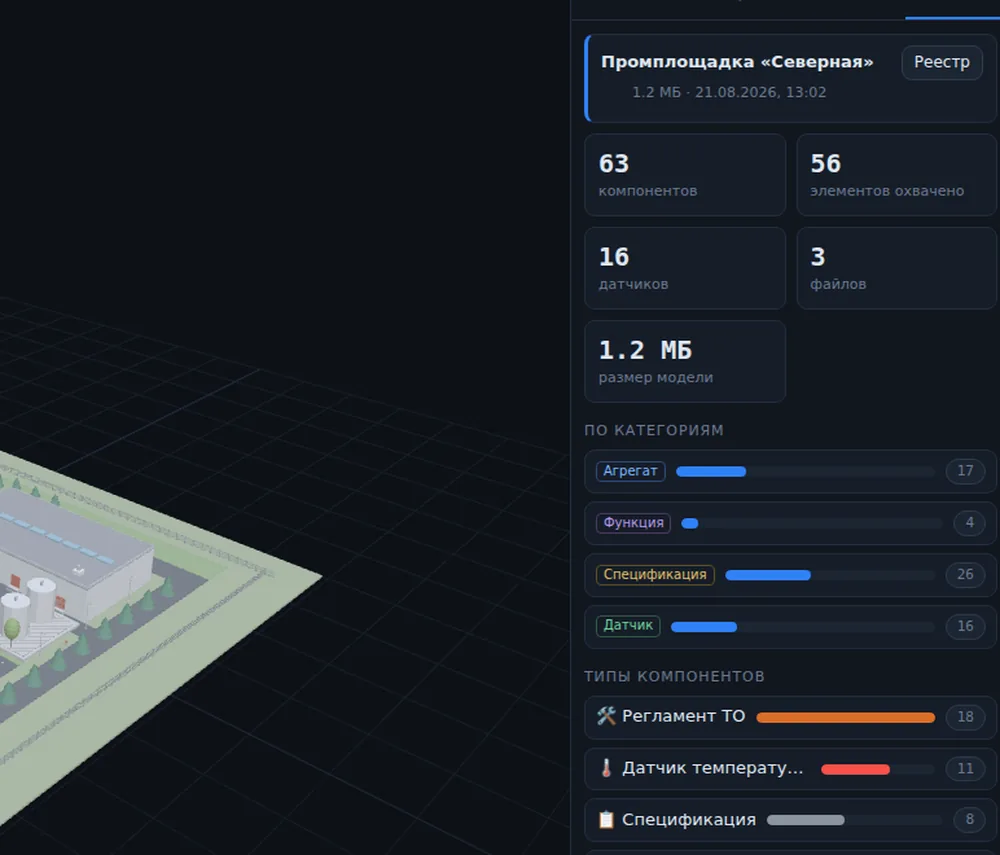Click the tools icon beside Регламент ТО
This screenshot has height=855, width=1000.
point(607,716)
